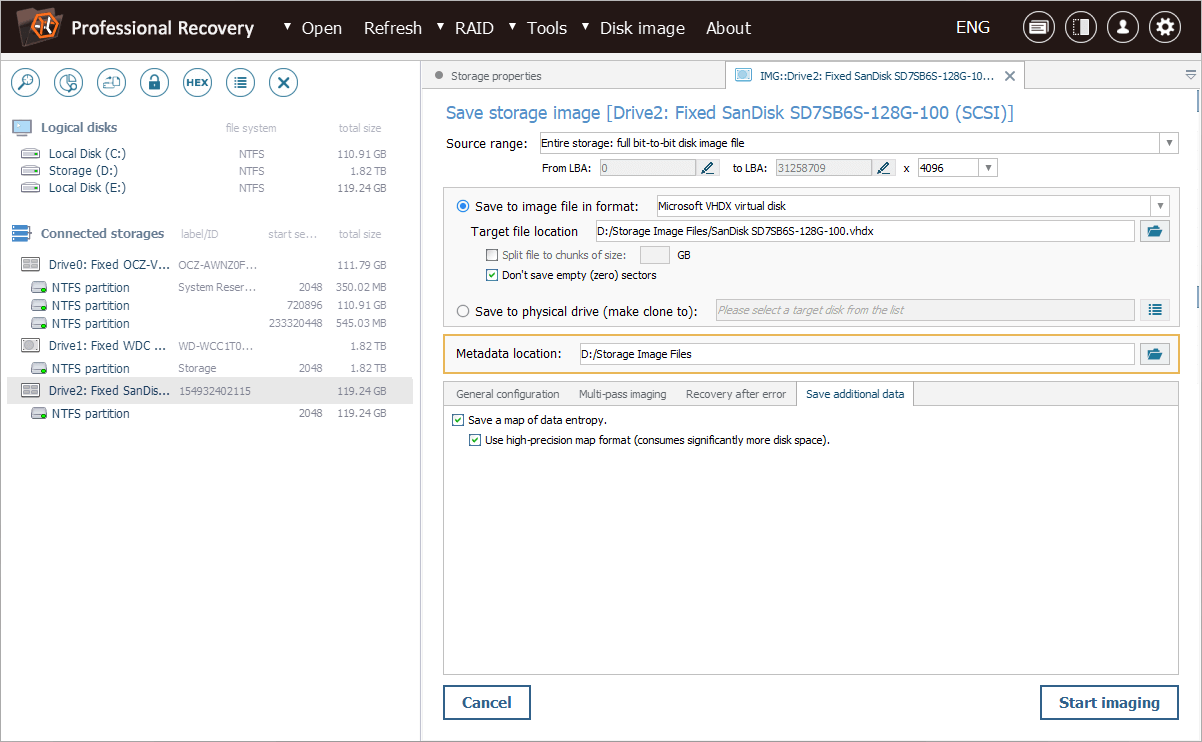
Task: Click the physical drive target disk field
Action: [x=925, y=310]
